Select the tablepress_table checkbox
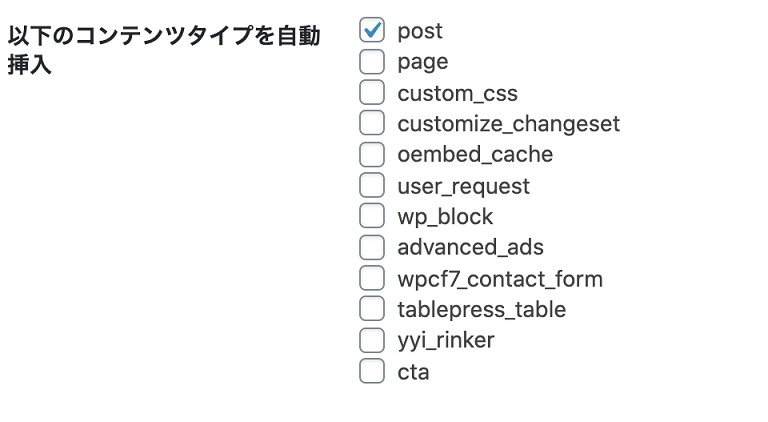Image resolution: width=768 pixels, height=422 pixels. 372,309
